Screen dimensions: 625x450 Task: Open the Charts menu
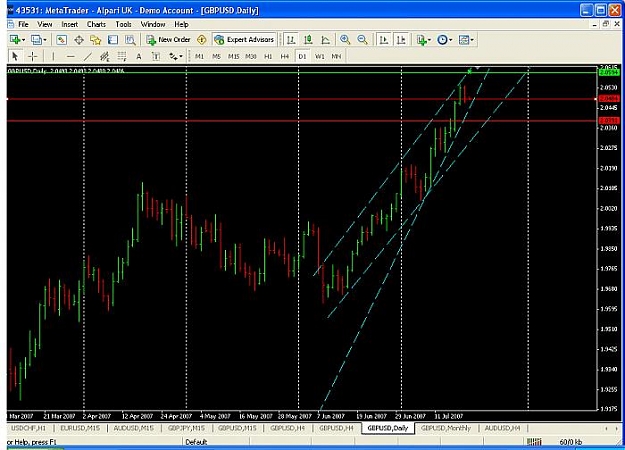pyautogui.click(x=96, y=24)
